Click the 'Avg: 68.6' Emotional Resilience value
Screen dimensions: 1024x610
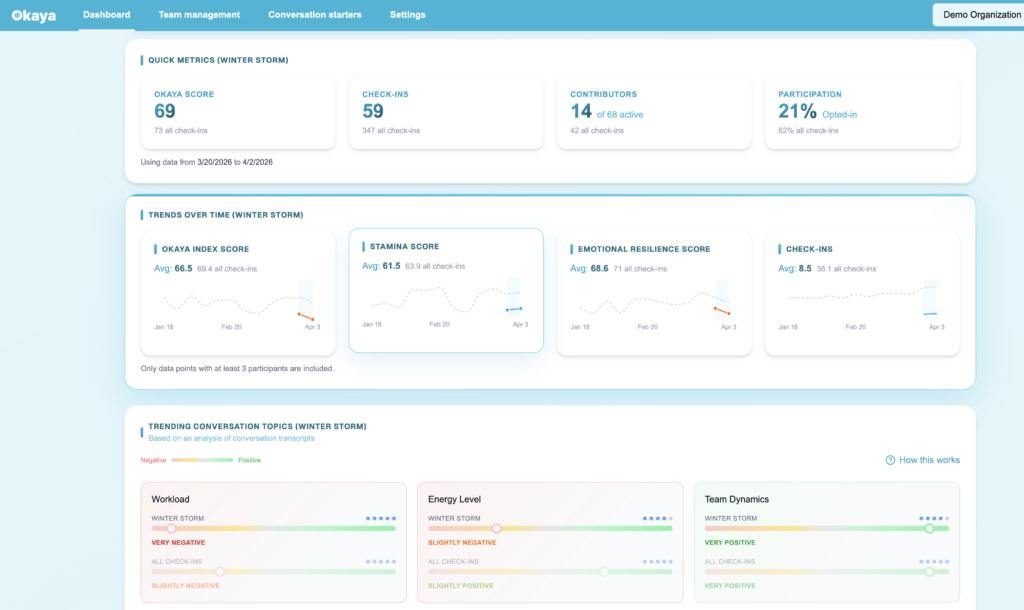[x=589, y=268]
